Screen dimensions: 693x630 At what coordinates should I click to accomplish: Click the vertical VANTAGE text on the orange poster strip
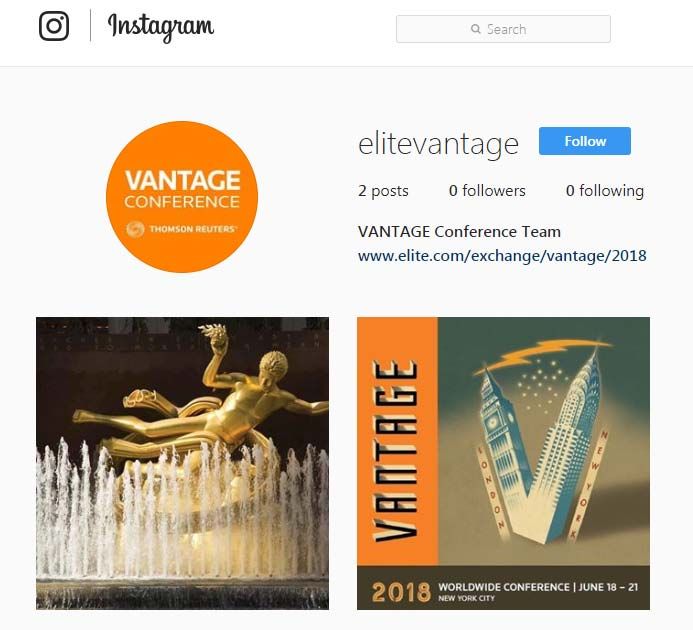[395, 451]
